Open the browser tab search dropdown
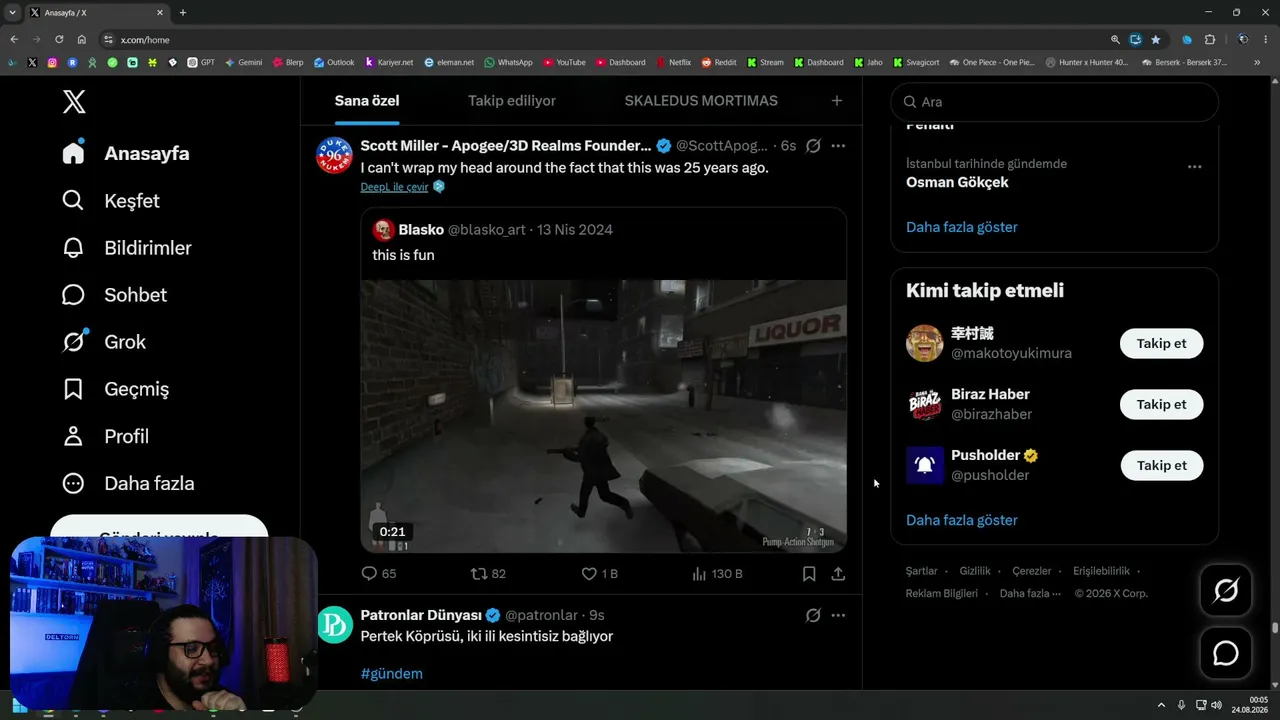Viewport: 1280px width, 720px height. [x=12, y=13]
